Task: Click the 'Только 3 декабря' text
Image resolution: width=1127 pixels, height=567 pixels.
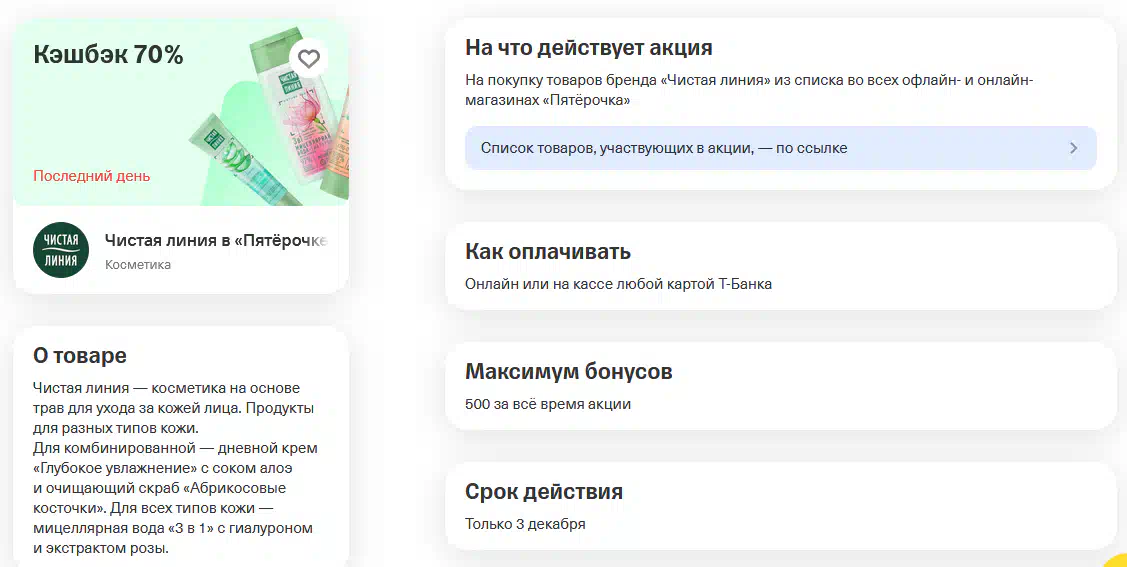Action: [525, 524]
